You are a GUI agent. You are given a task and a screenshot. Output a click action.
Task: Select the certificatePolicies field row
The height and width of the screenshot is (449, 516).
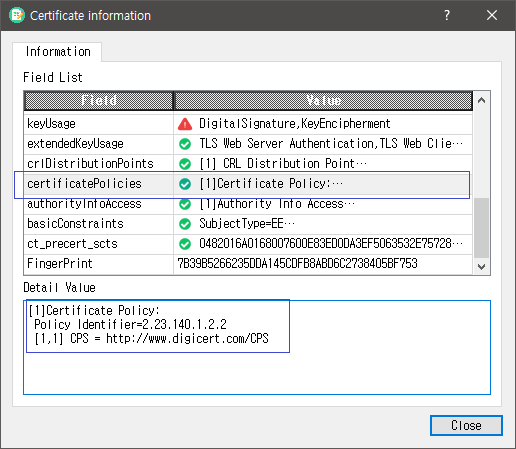(248, 184)
